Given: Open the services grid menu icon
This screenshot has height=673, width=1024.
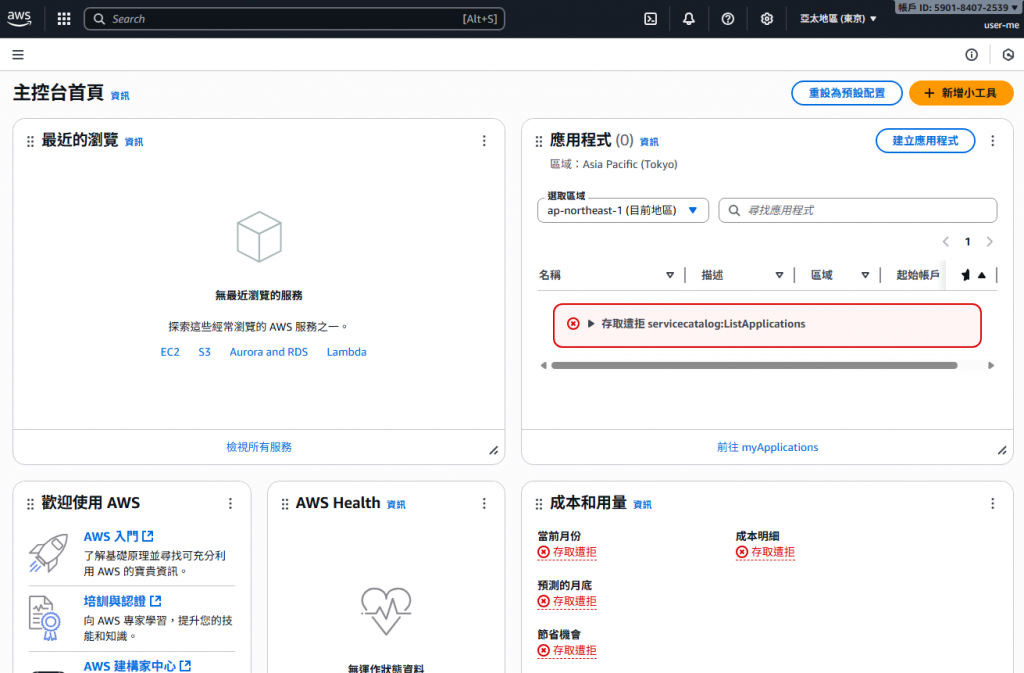Looking at the screenshot, I should click(64, 19).
